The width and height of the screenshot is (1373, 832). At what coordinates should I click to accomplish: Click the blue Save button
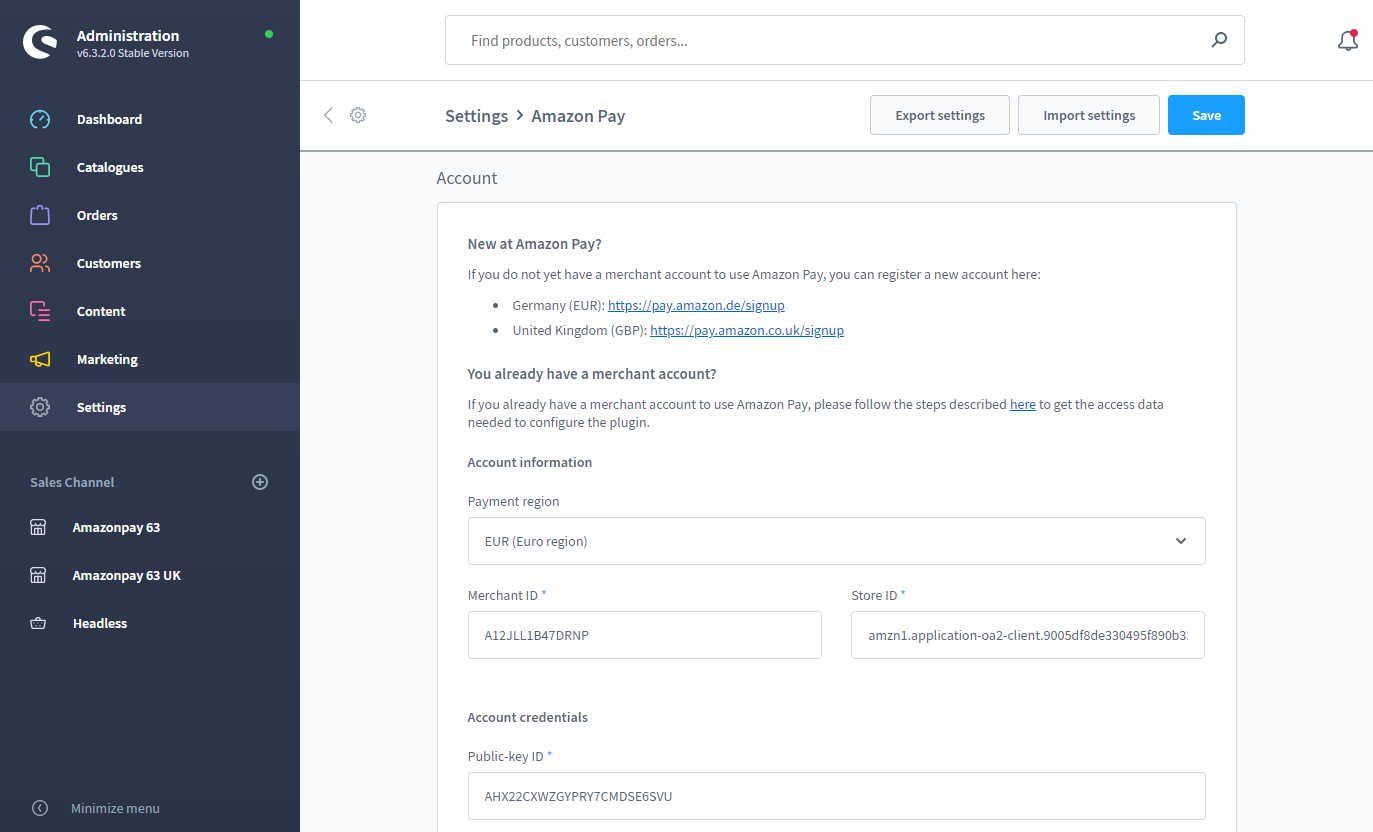[x=1206, y=115]
